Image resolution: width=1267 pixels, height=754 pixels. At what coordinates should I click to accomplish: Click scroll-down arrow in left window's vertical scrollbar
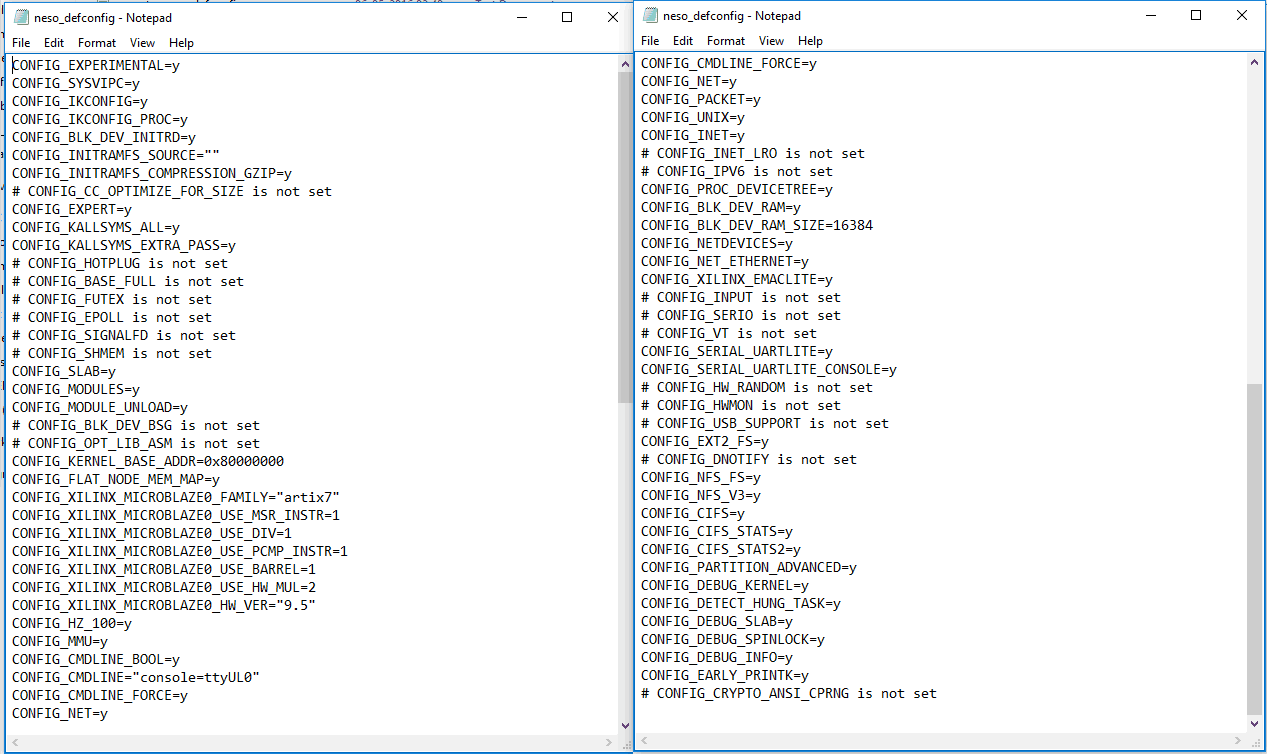point(626,726)
